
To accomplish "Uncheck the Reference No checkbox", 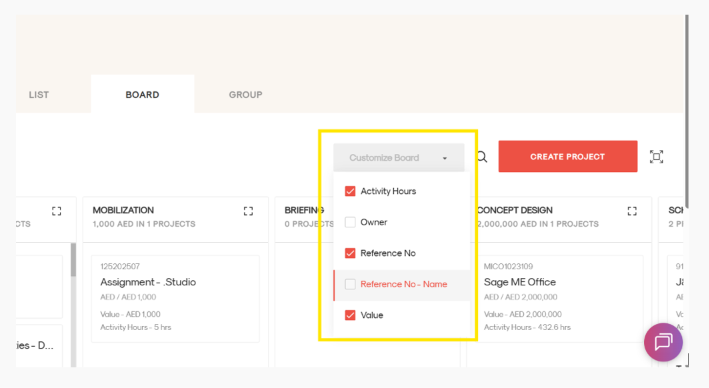I will pos(350,253).
